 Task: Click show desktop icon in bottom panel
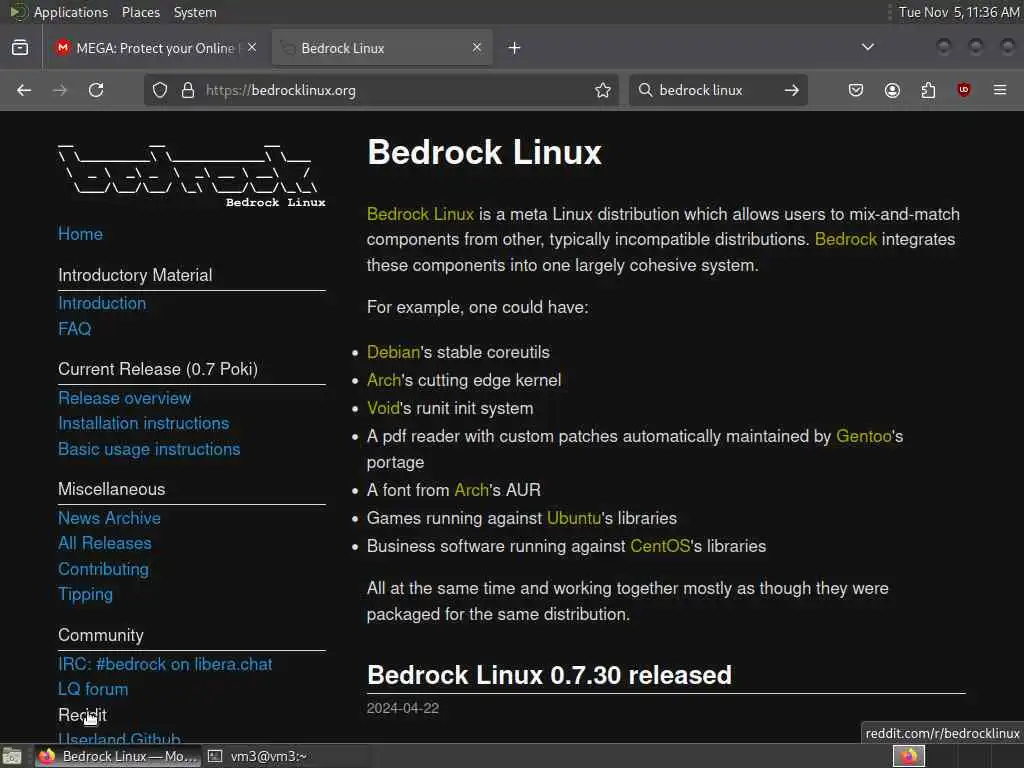pyautogui.click(x=12, y=757)
